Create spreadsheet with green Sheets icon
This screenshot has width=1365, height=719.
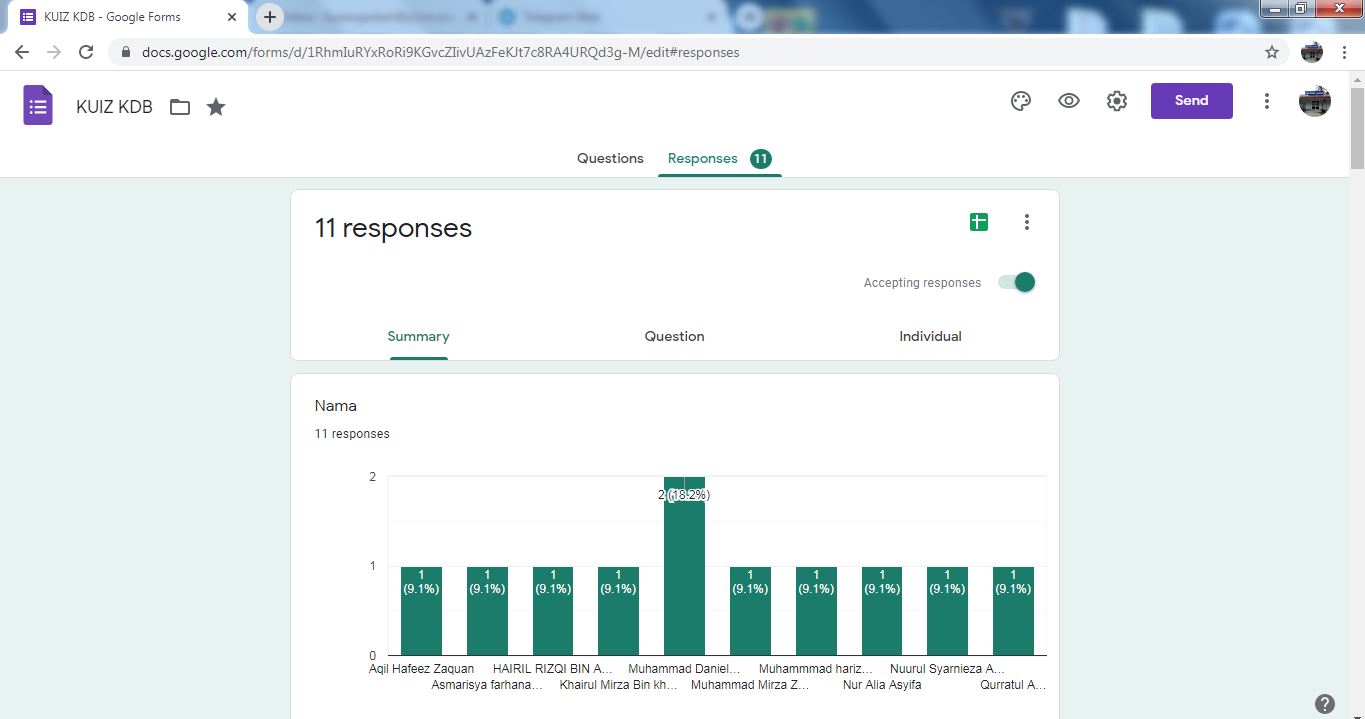[979, 222]
